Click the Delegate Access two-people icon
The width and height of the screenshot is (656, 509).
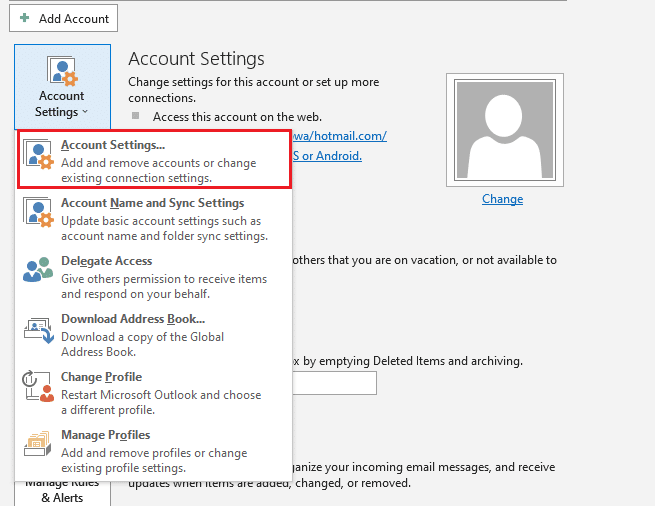coord(39,271)
